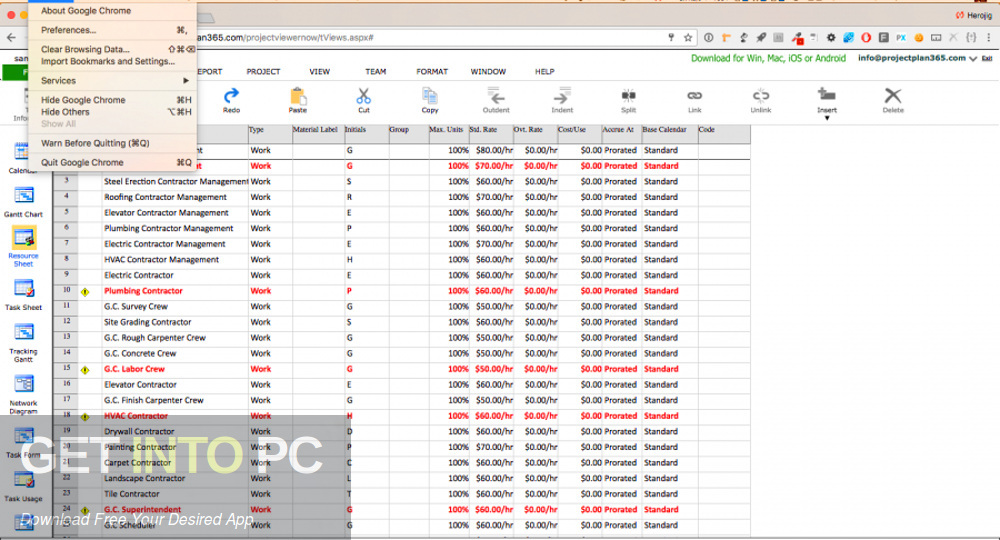Click the Copy toolbar icon
This screenshot has width=1000, height=540.
[430, 96]
